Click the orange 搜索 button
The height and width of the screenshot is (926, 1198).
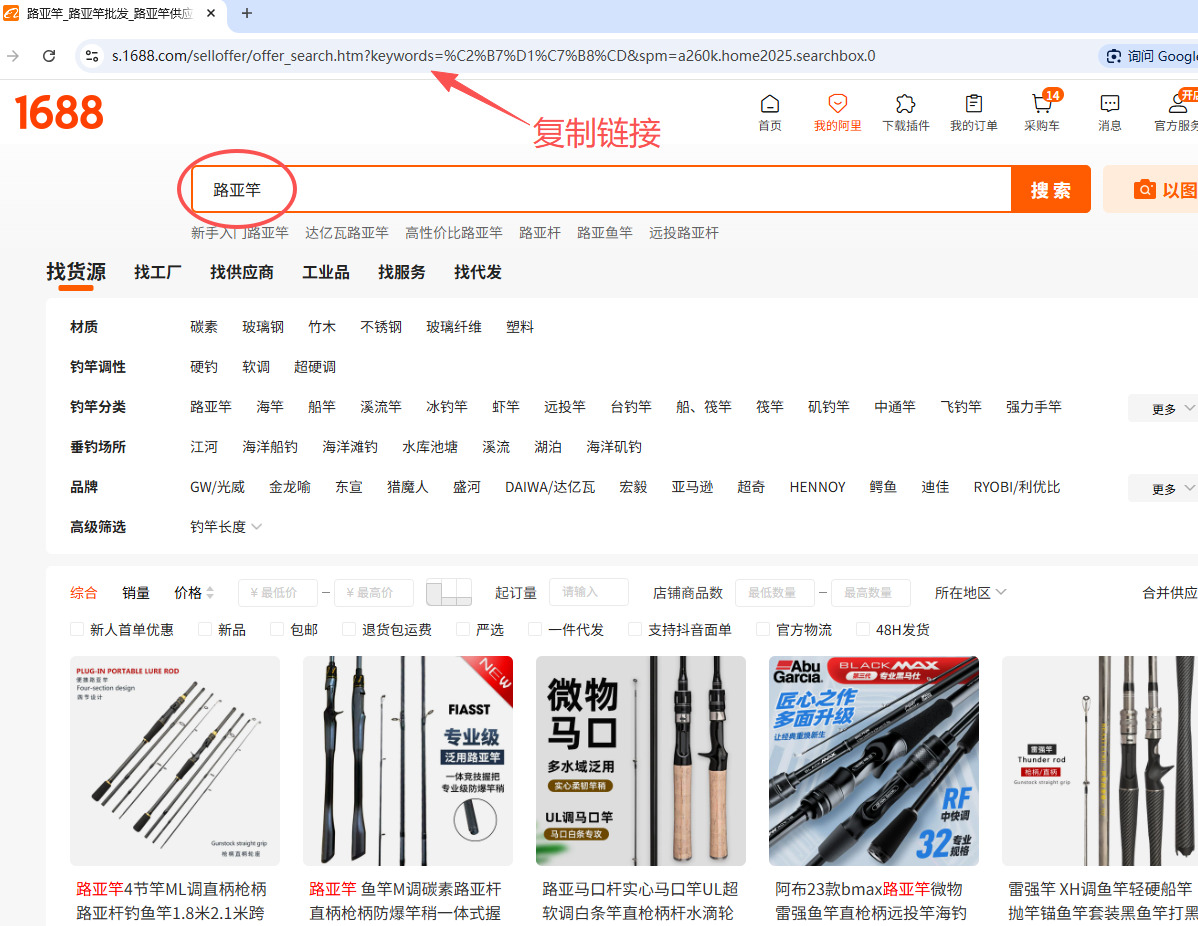[x=1051, y=189]
